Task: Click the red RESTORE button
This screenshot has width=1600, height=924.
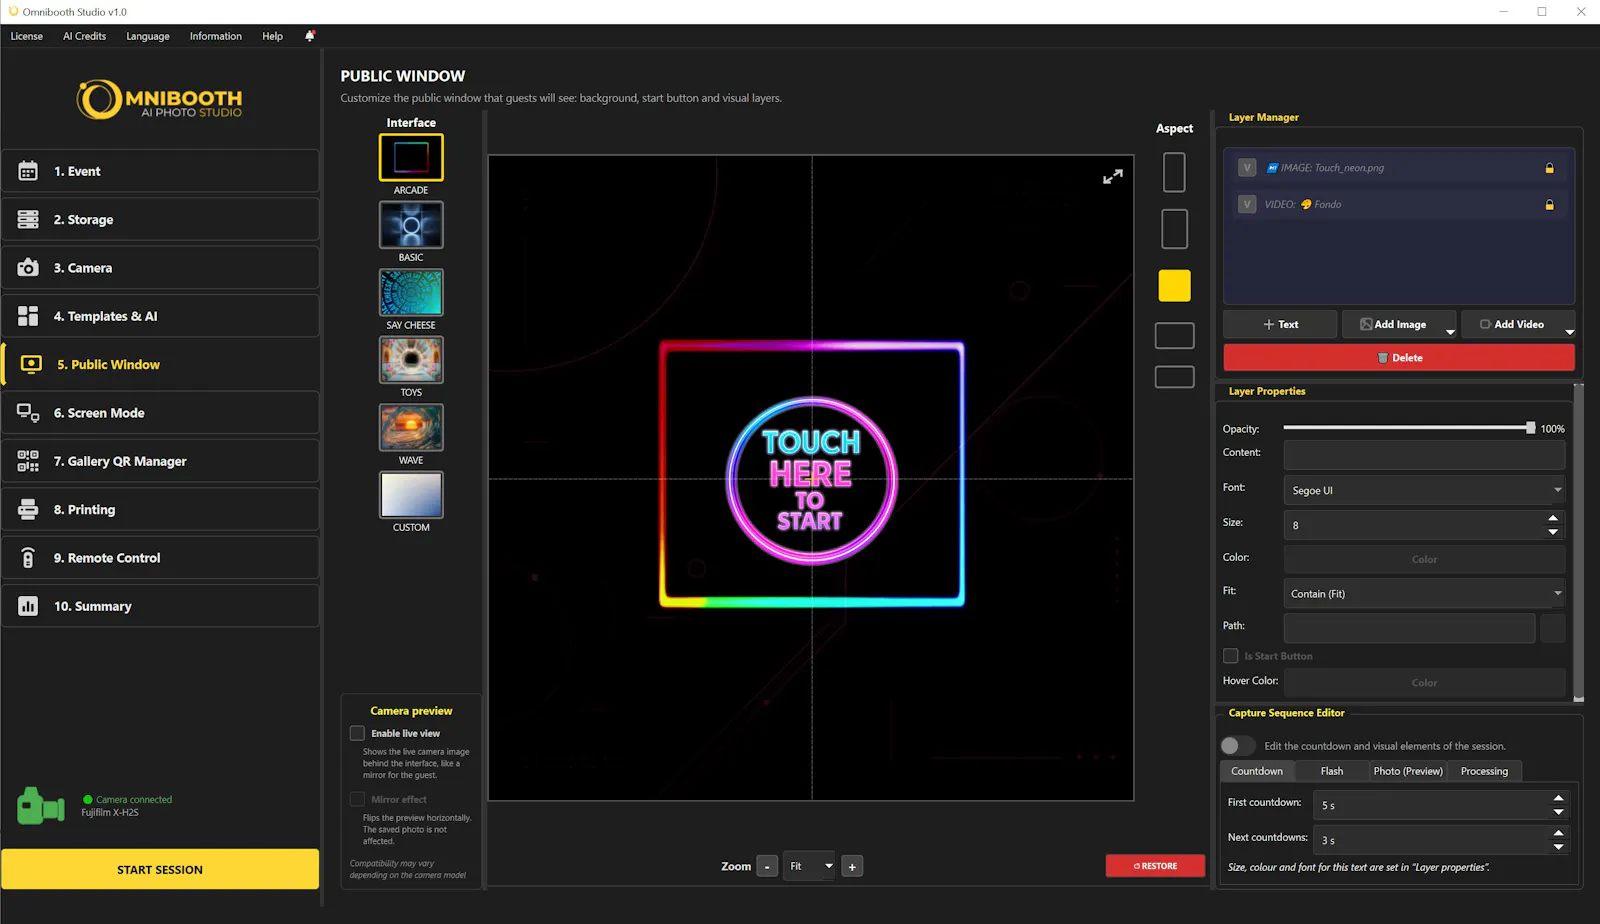Action: pyautogui.click(x=1155, y=866)
